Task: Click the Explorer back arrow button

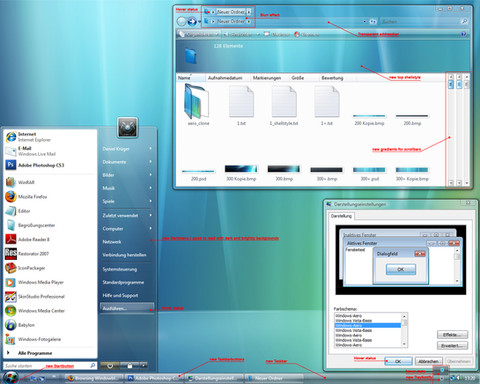Action: coord(182,22)
